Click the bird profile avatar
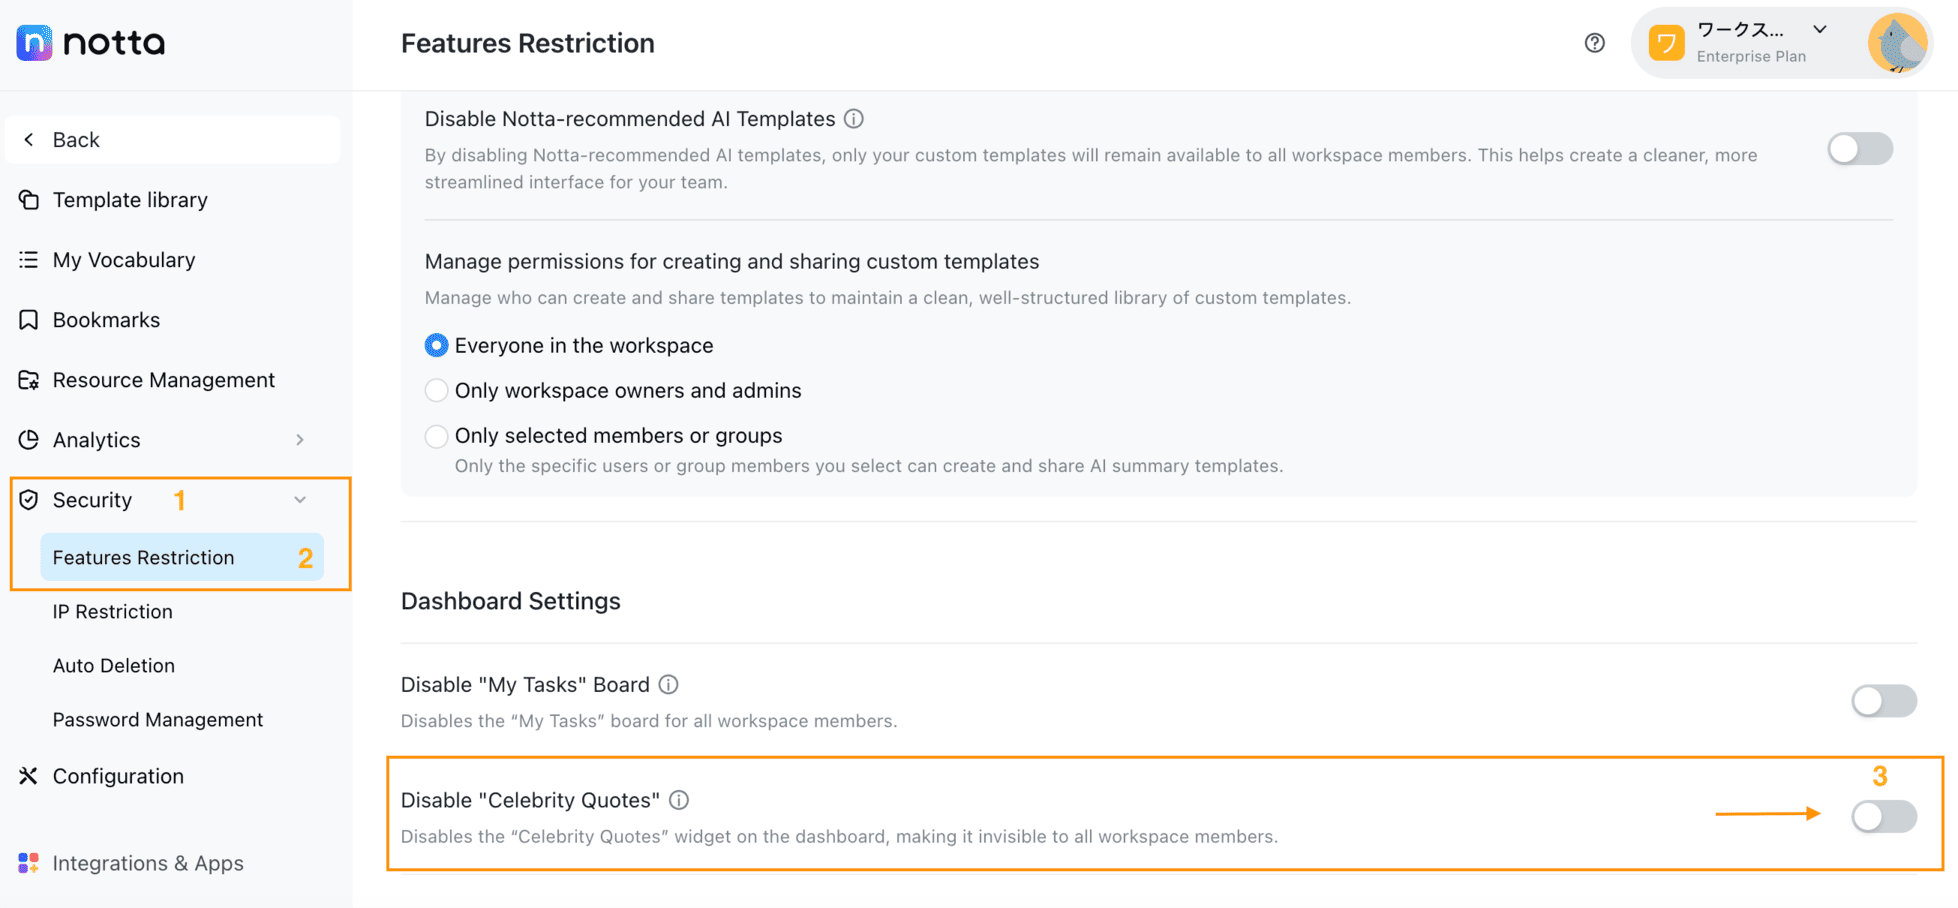The image size is (1958, 908). [x=1897, y=43]
